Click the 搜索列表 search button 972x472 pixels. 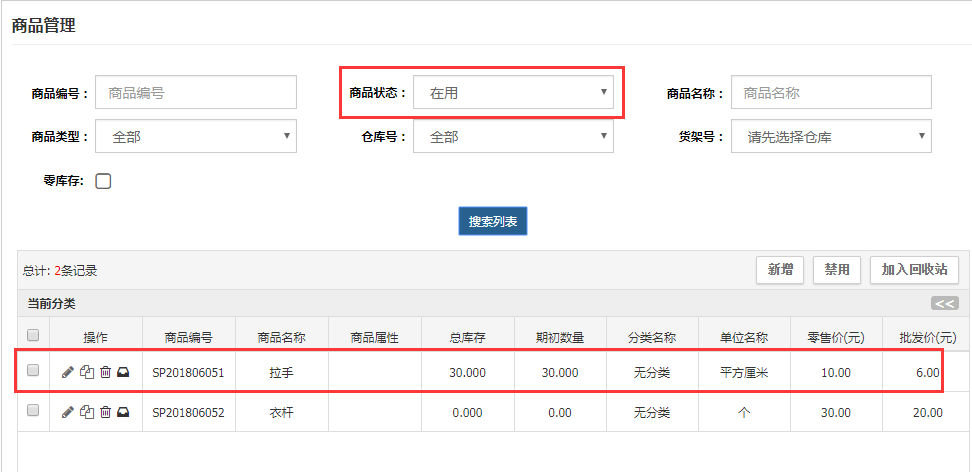pyautogui.click(x=493, y=221)
